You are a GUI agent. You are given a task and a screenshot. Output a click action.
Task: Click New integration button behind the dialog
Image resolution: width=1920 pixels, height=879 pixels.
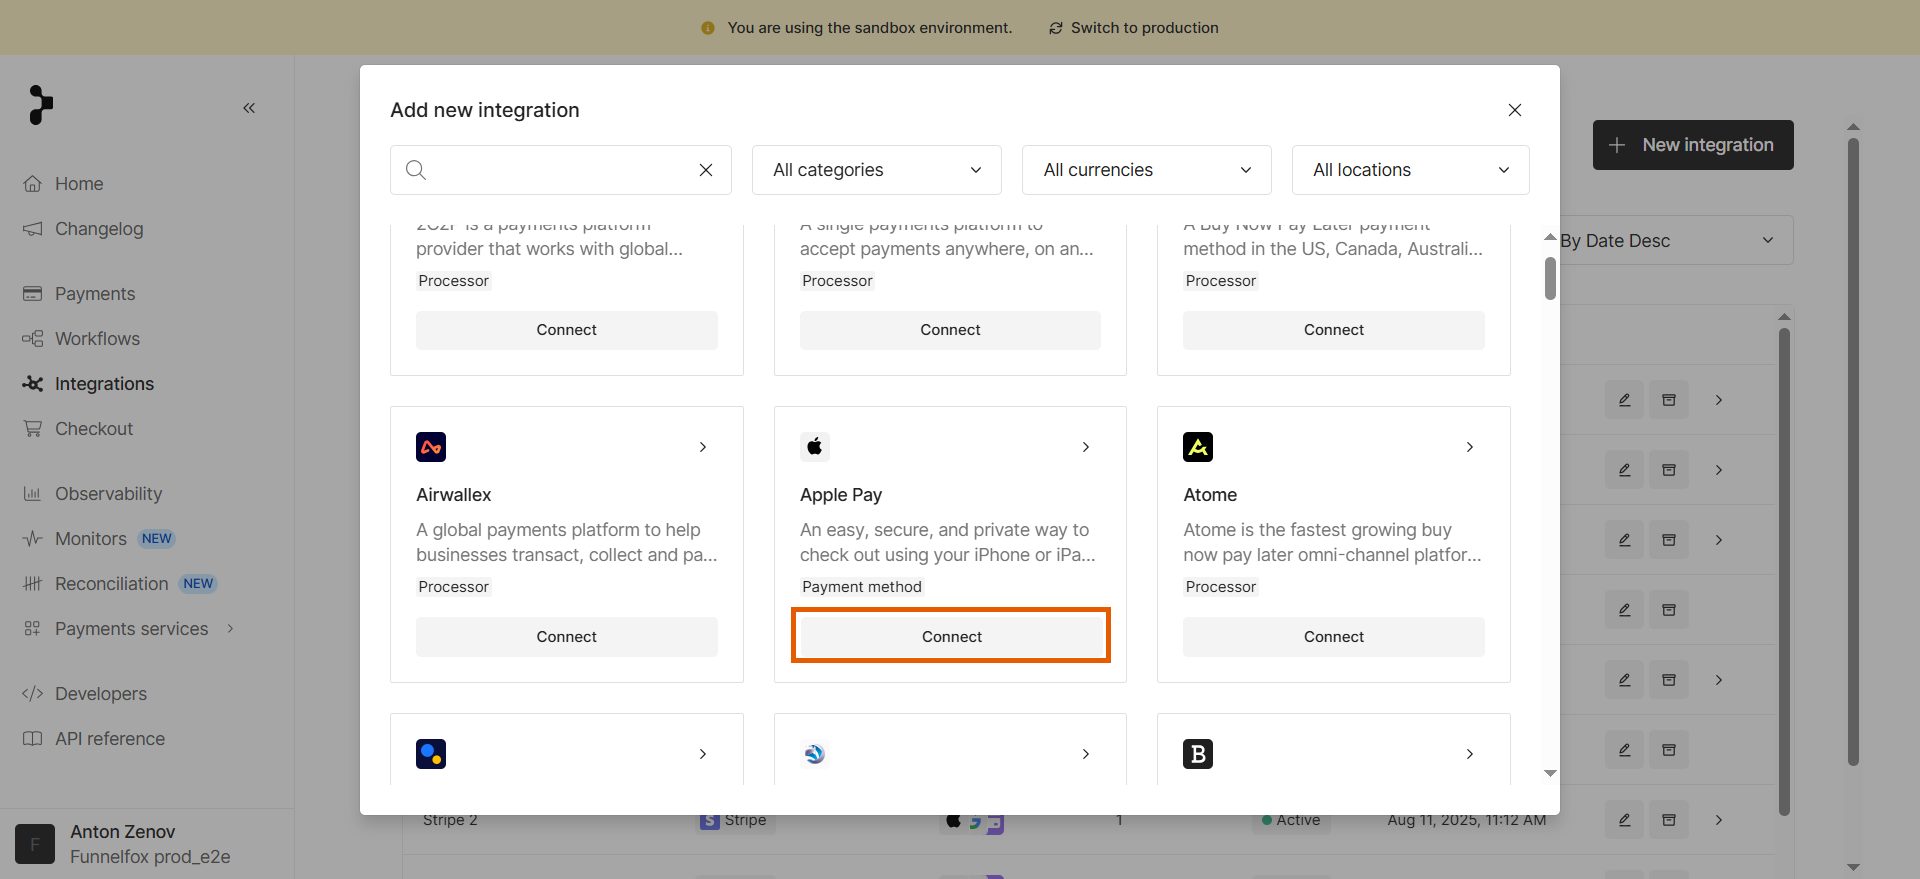pos(1693,145)
